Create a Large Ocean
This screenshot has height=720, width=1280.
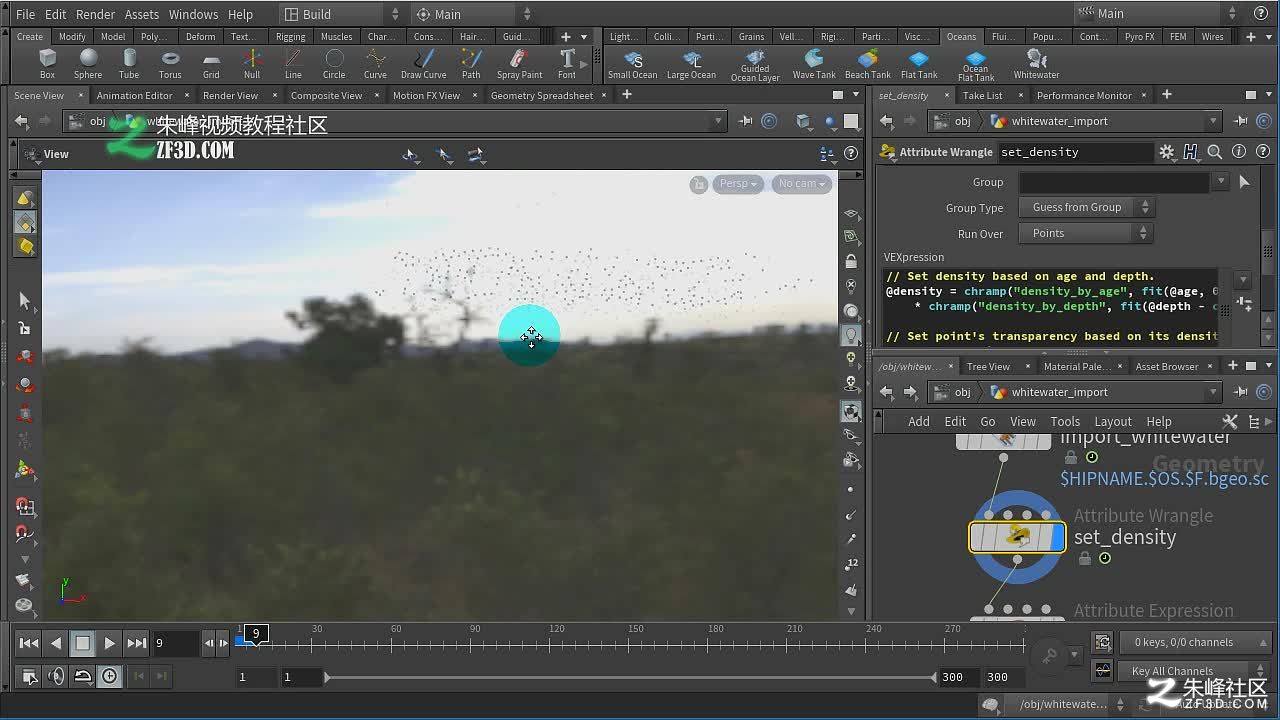(x=692, y=65)
